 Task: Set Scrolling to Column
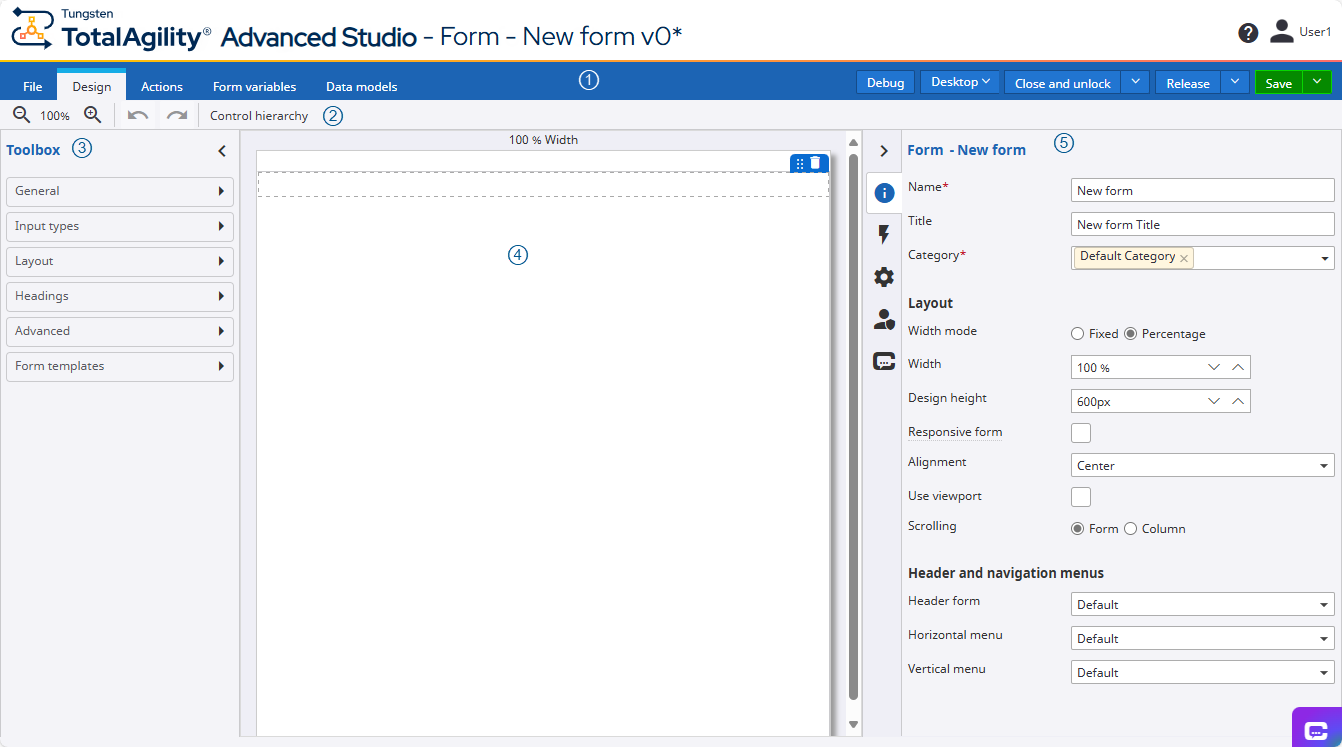[x=1130, y=528]
